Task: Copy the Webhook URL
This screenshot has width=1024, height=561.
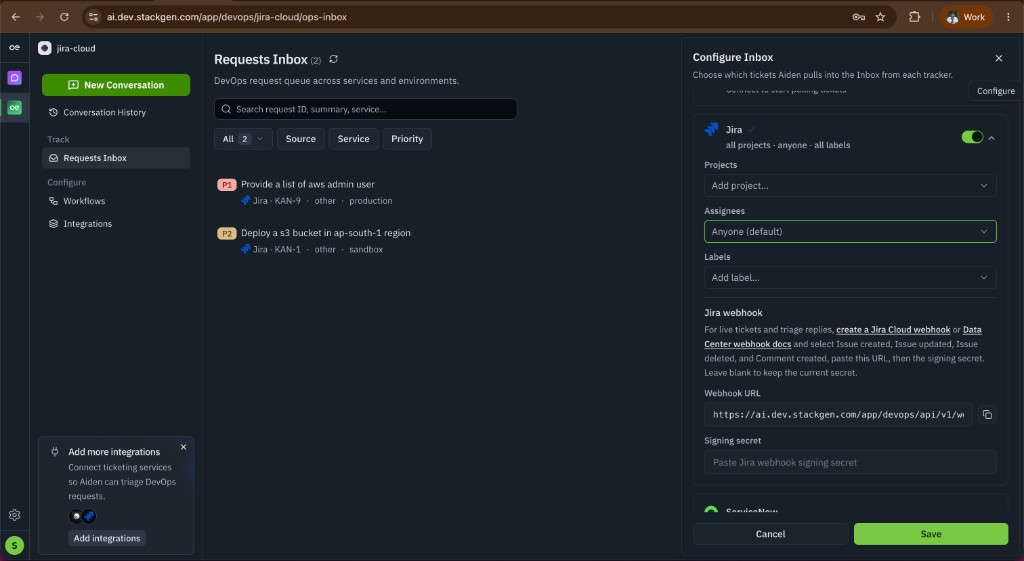Action: (x=987, y=415)
